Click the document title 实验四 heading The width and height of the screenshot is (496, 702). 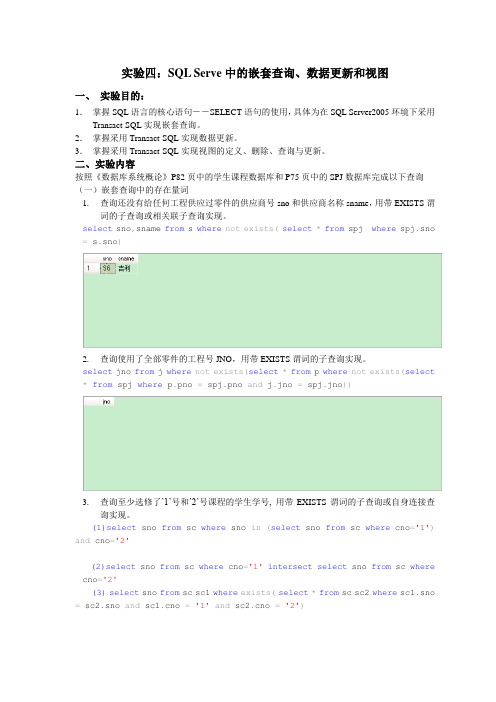(x=255, y=73)
